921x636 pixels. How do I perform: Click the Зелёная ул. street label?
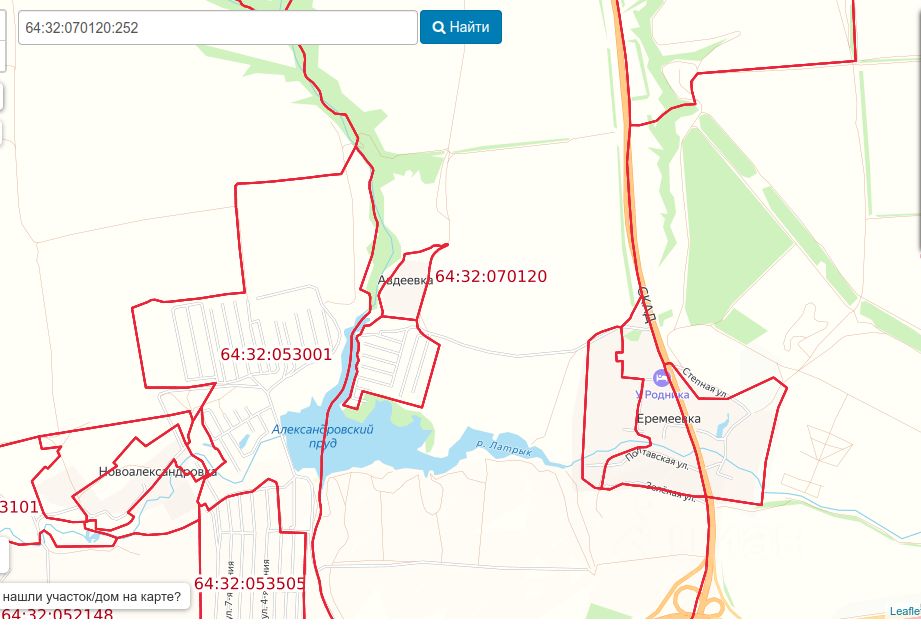[x=670, y=492]
